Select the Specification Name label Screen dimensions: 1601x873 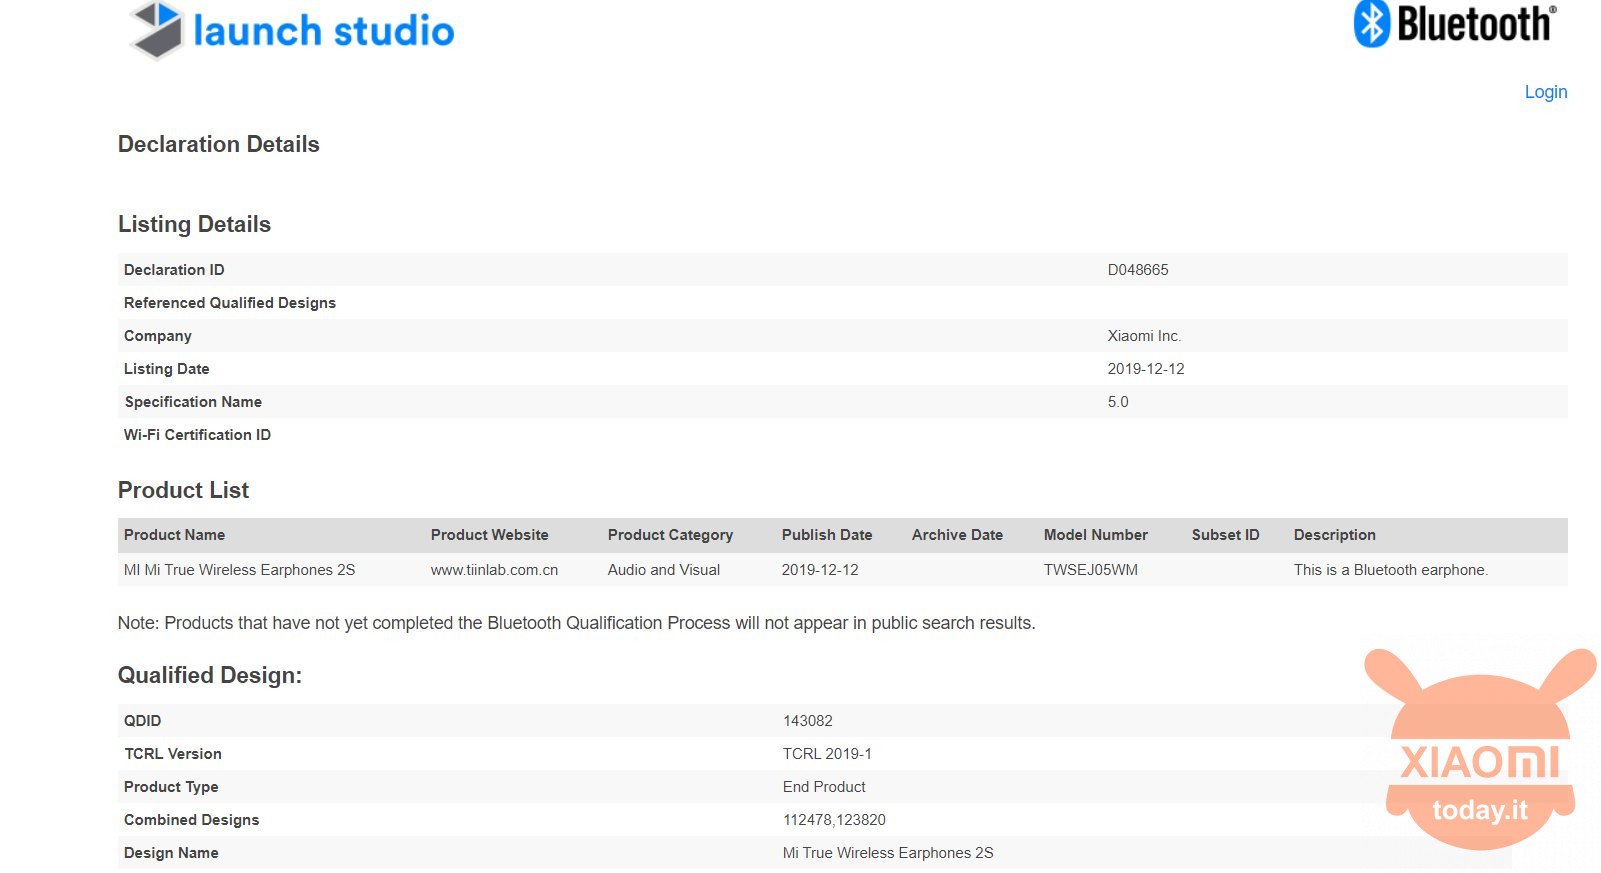193,402
